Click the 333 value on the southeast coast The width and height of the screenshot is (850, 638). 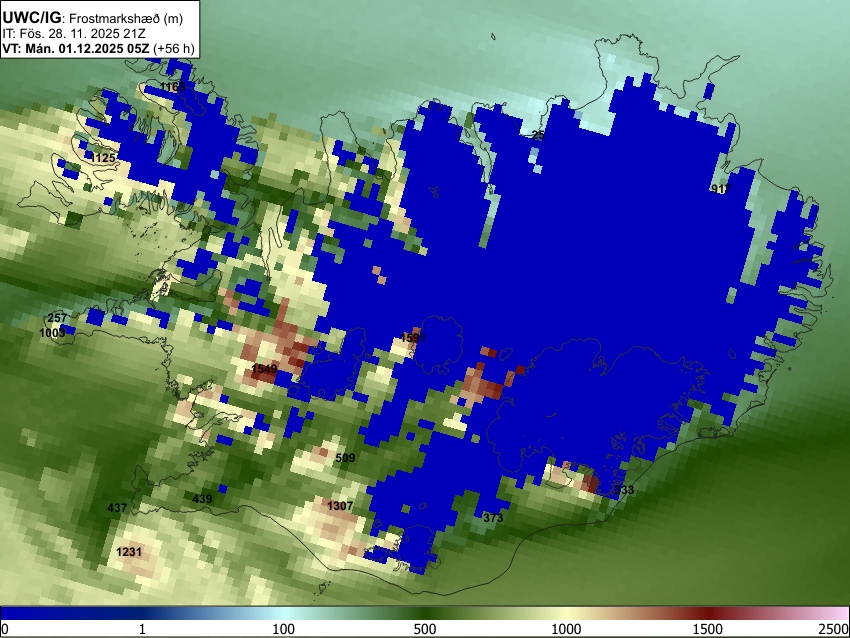click(x=624, y=490)
